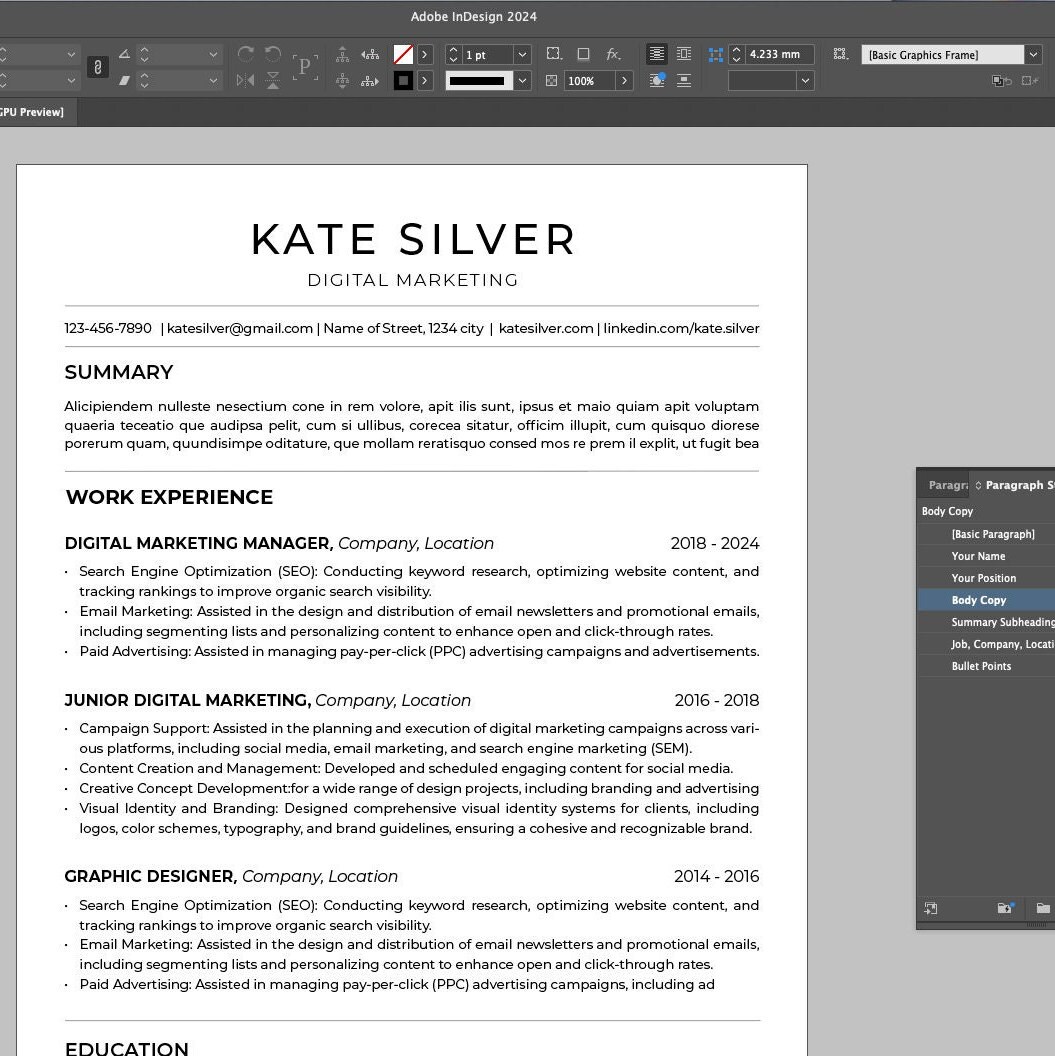Select the drop shadow icon in control panel

584,54
